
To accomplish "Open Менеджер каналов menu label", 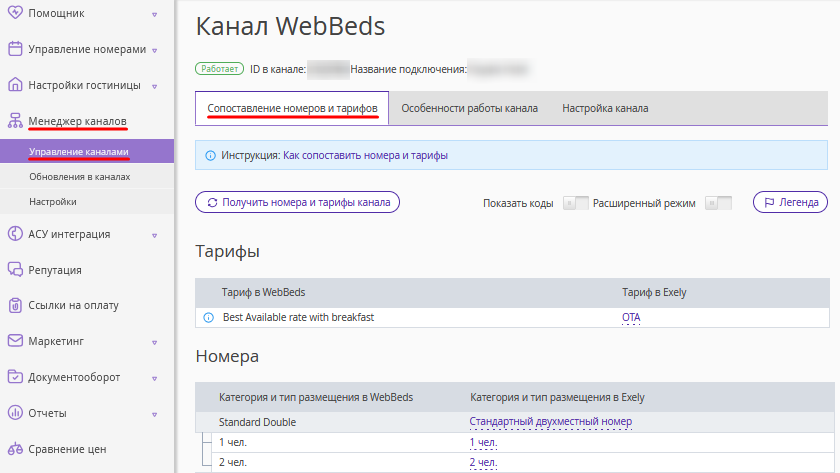I will point(77,121).
